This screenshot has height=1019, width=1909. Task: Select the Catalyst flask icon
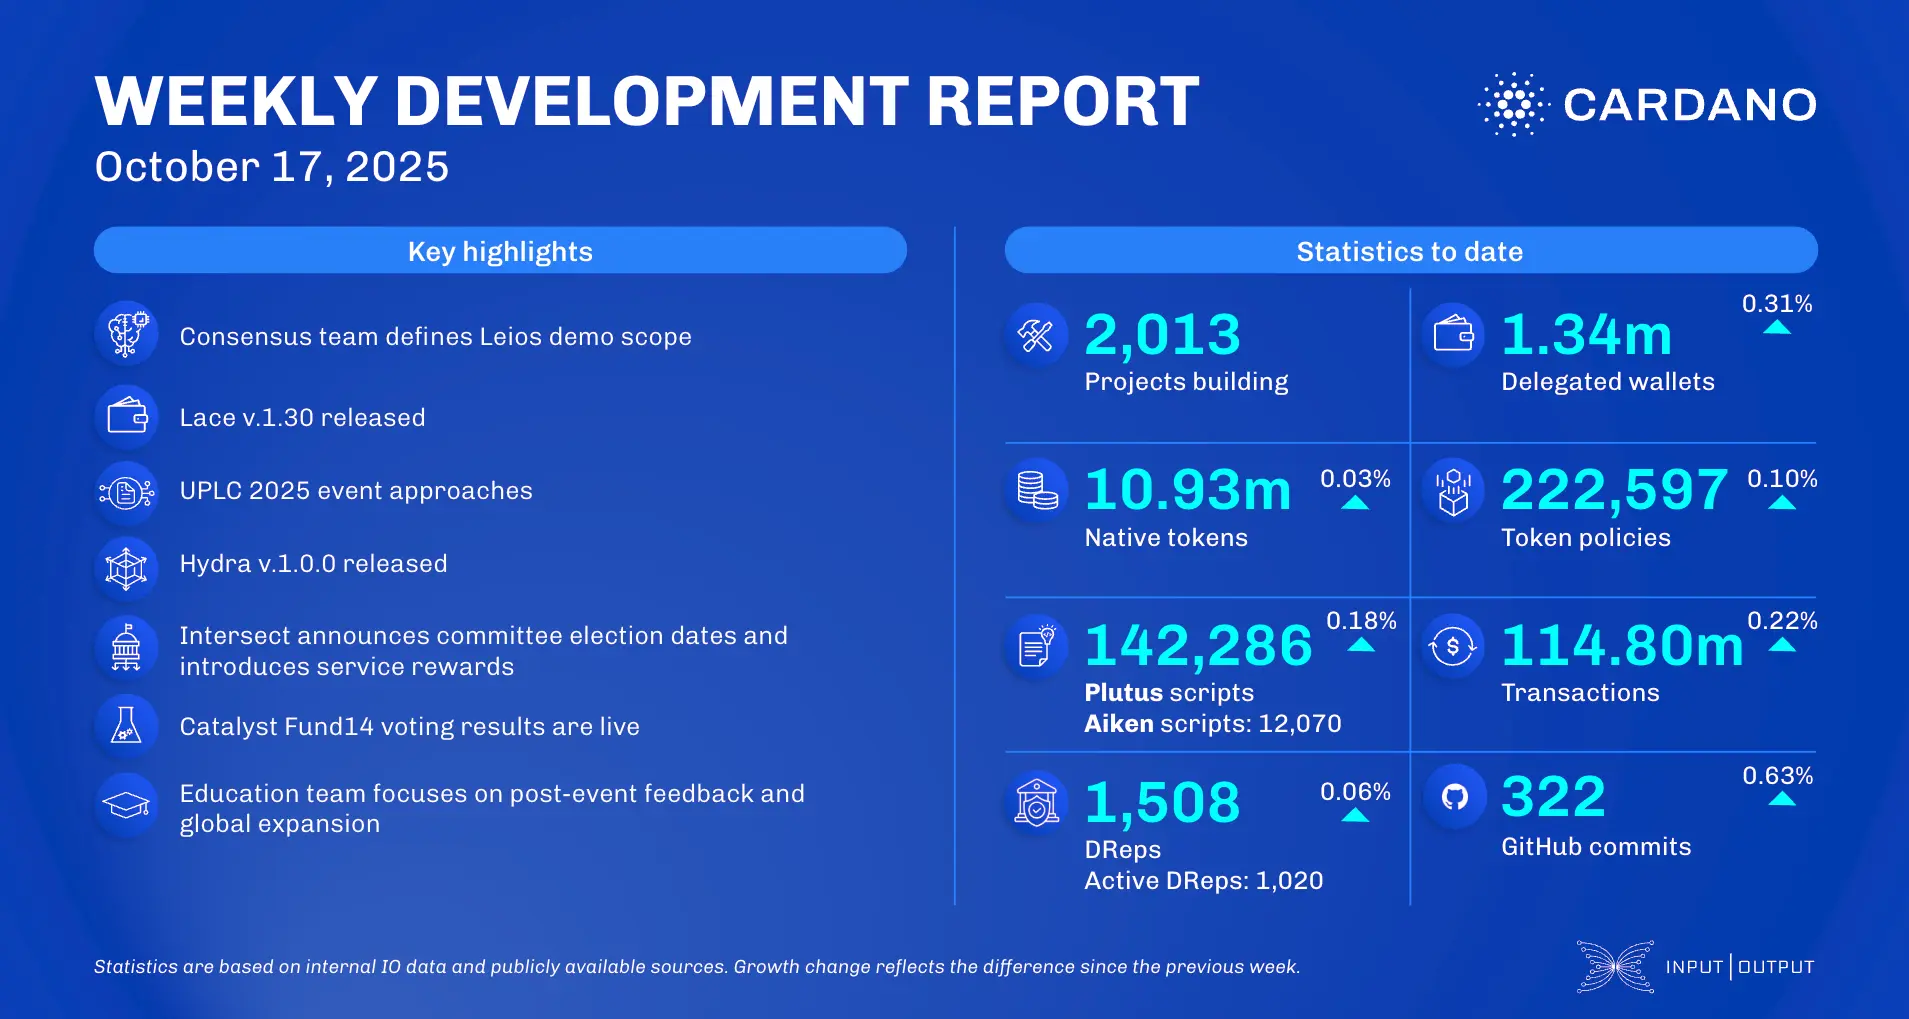[x=127, y=724]
